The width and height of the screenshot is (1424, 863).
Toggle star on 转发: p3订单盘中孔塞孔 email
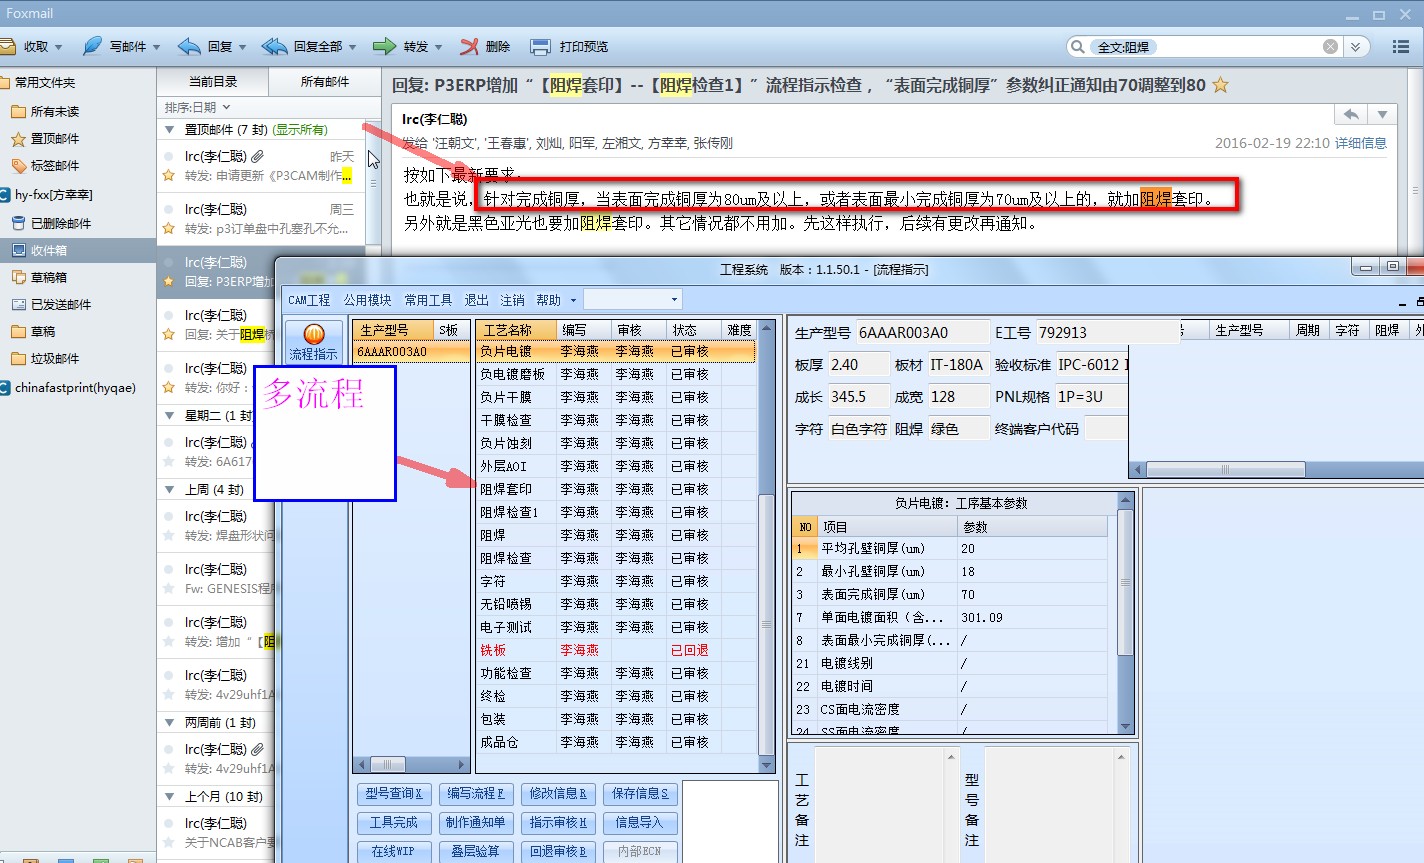(x=169, y=228)
